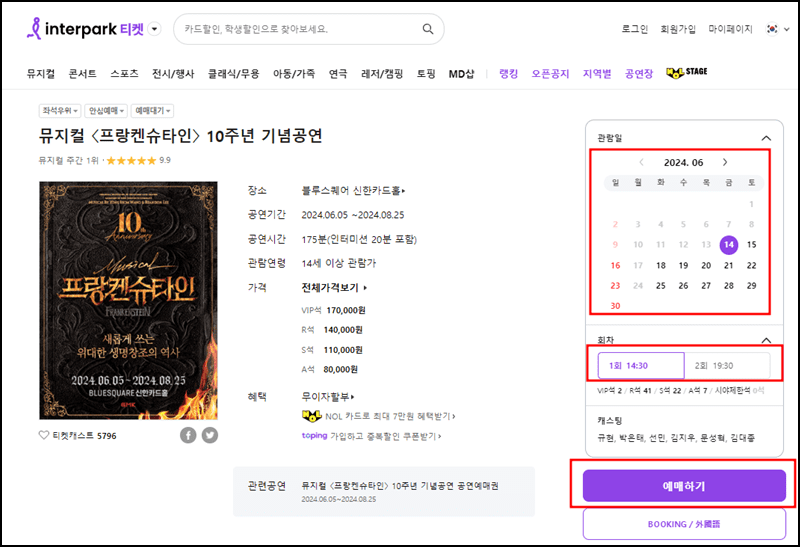Viewport: 800px width, 547px height.
Task: Select June 27 on the calendar
Action: 706,286
